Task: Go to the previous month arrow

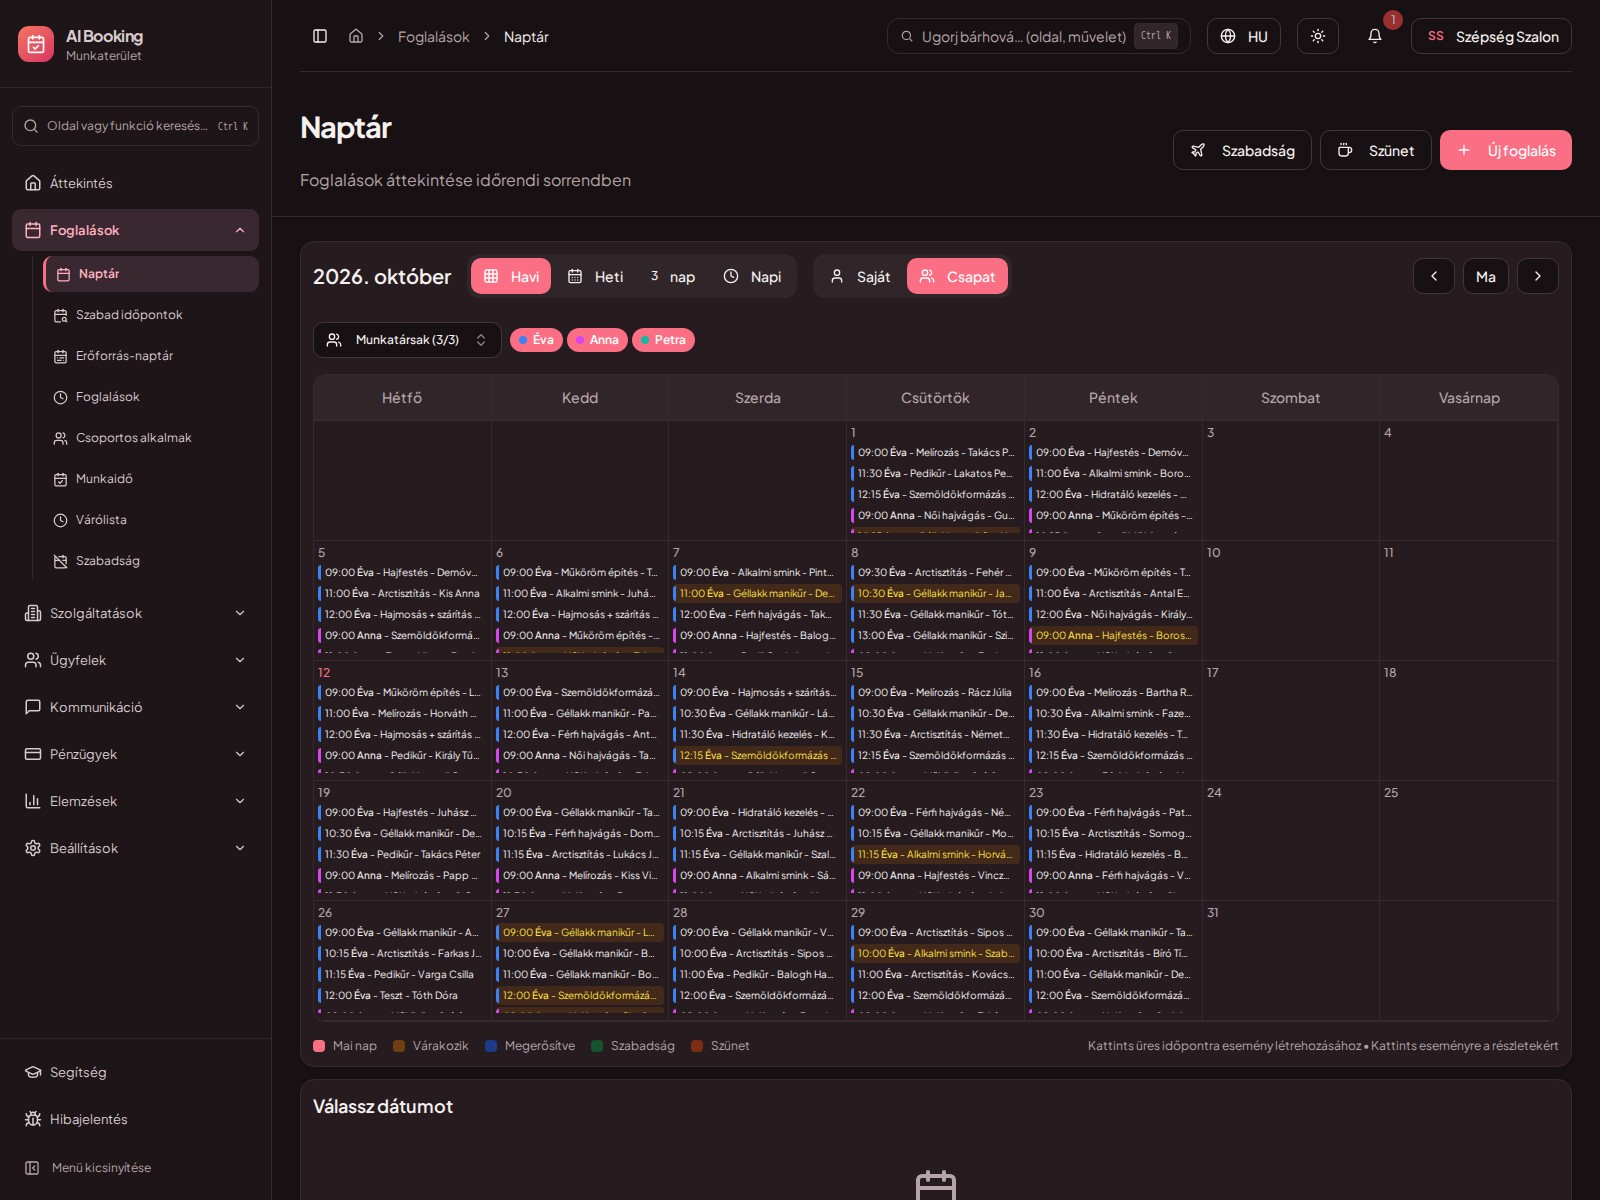Action: (1434, 276)
